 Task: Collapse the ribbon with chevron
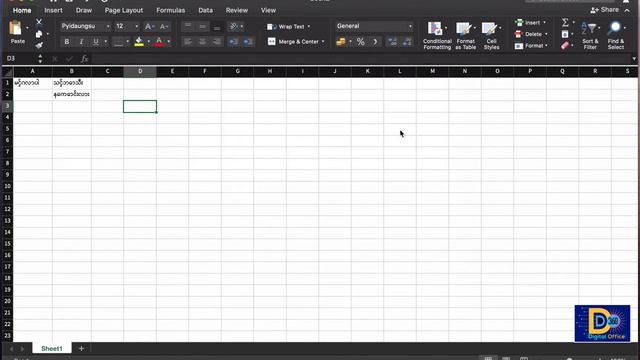(x=627, y=10)
